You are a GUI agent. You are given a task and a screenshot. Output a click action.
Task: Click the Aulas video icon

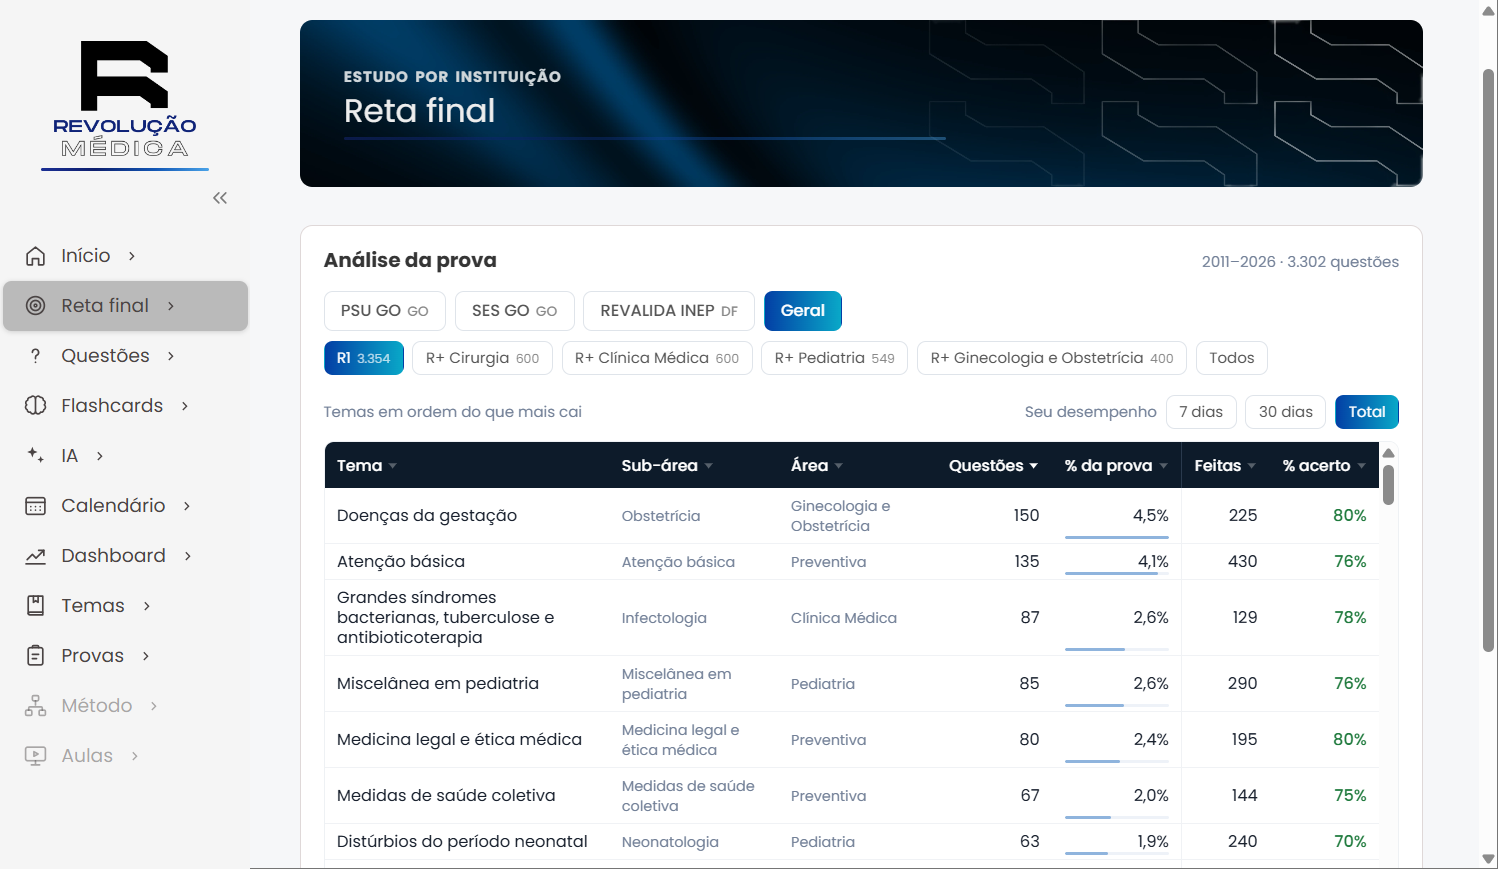pyautogui.click(x=35, y=756)
